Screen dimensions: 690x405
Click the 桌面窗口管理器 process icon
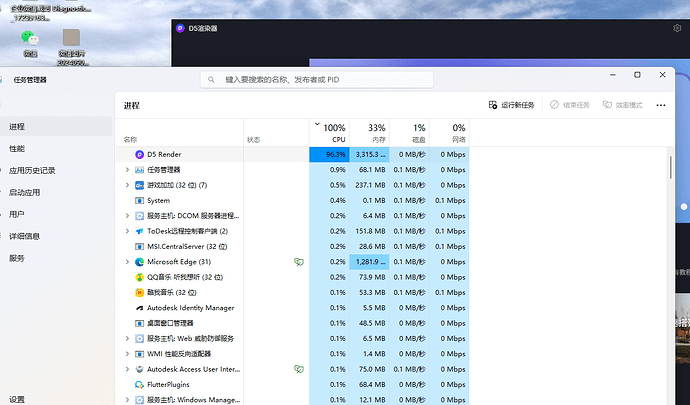[139, 323]
